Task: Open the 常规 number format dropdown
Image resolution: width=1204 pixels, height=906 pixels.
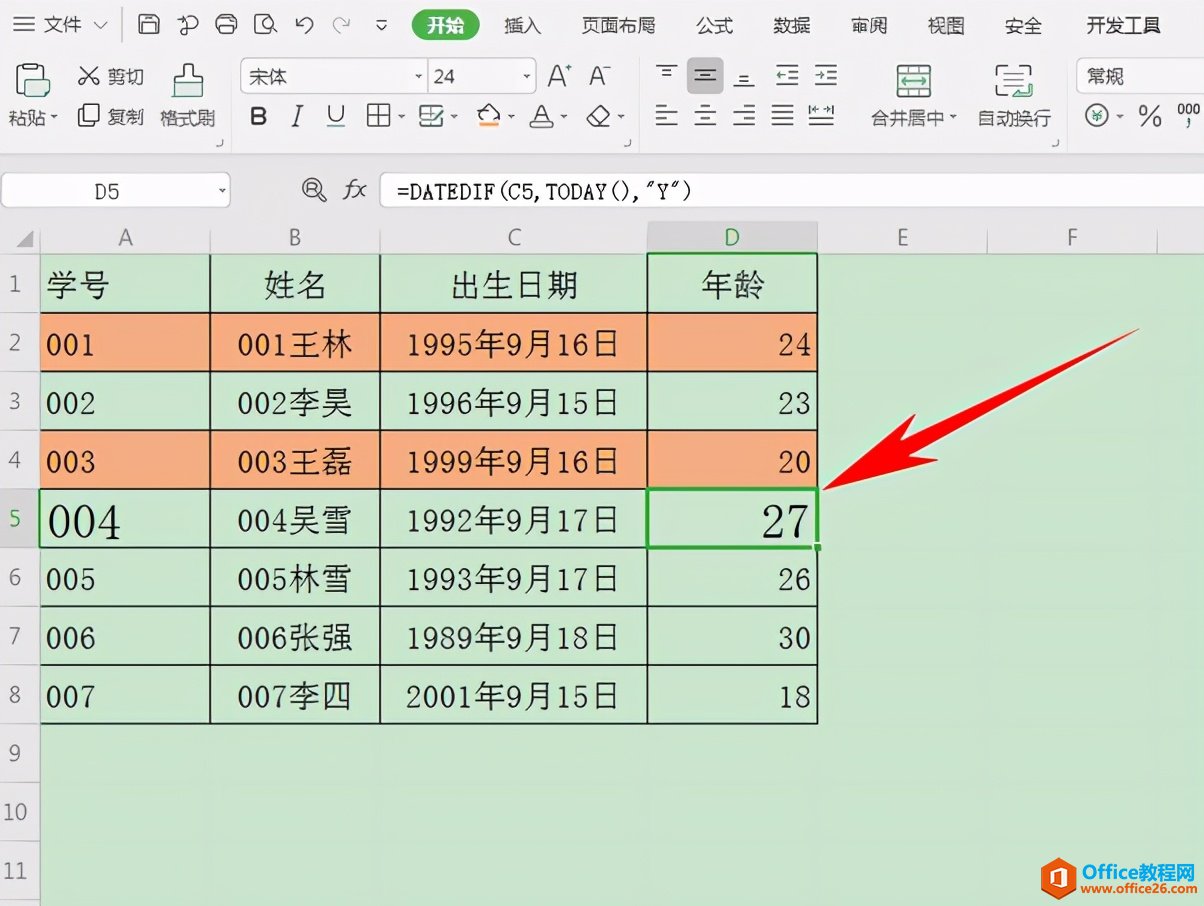Action: point(1140,76)
